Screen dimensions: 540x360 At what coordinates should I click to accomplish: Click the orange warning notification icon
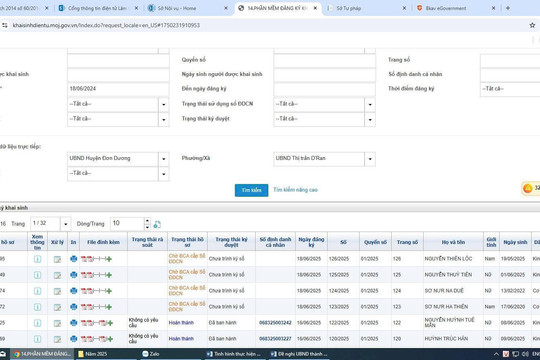click(x=527, y=188)
